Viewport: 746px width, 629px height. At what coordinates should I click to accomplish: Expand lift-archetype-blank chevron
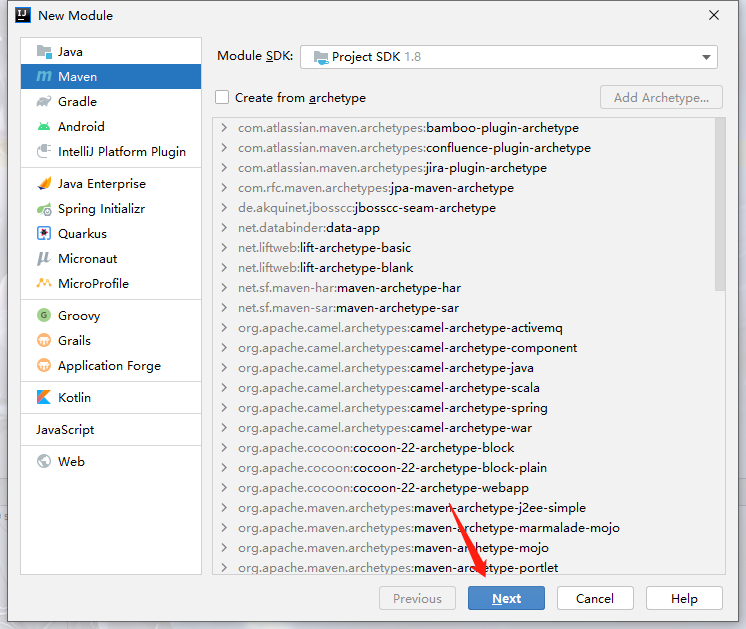pos(224,267)
